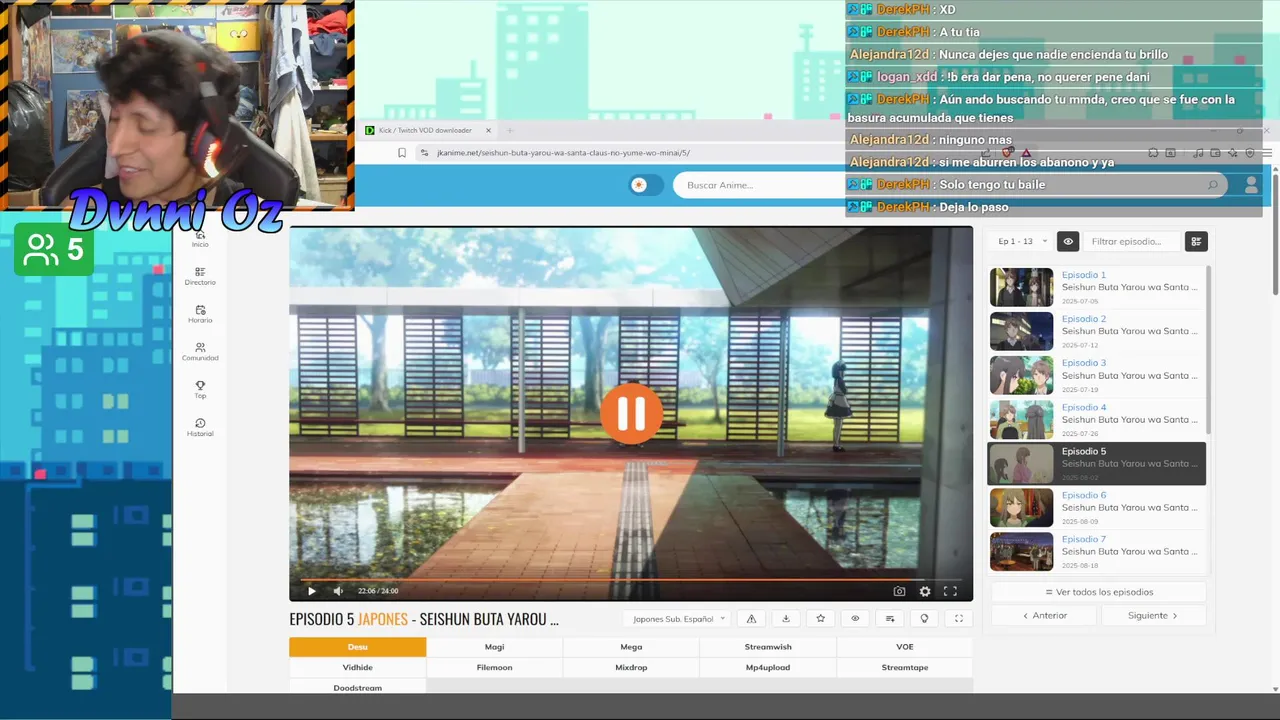Open Horario in the site sidebar
This screenshot has width=1280, height=720.
click(x=200, y=314)
